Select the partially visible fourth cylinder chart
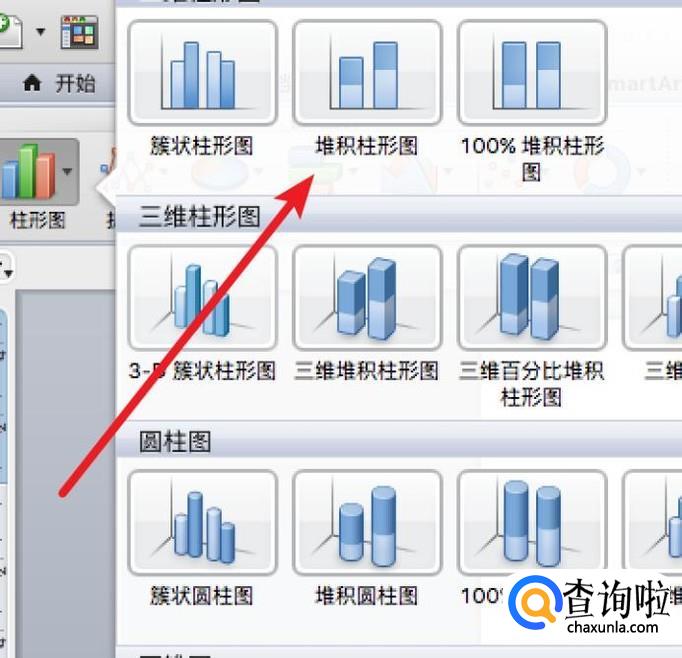 (652, 522)
